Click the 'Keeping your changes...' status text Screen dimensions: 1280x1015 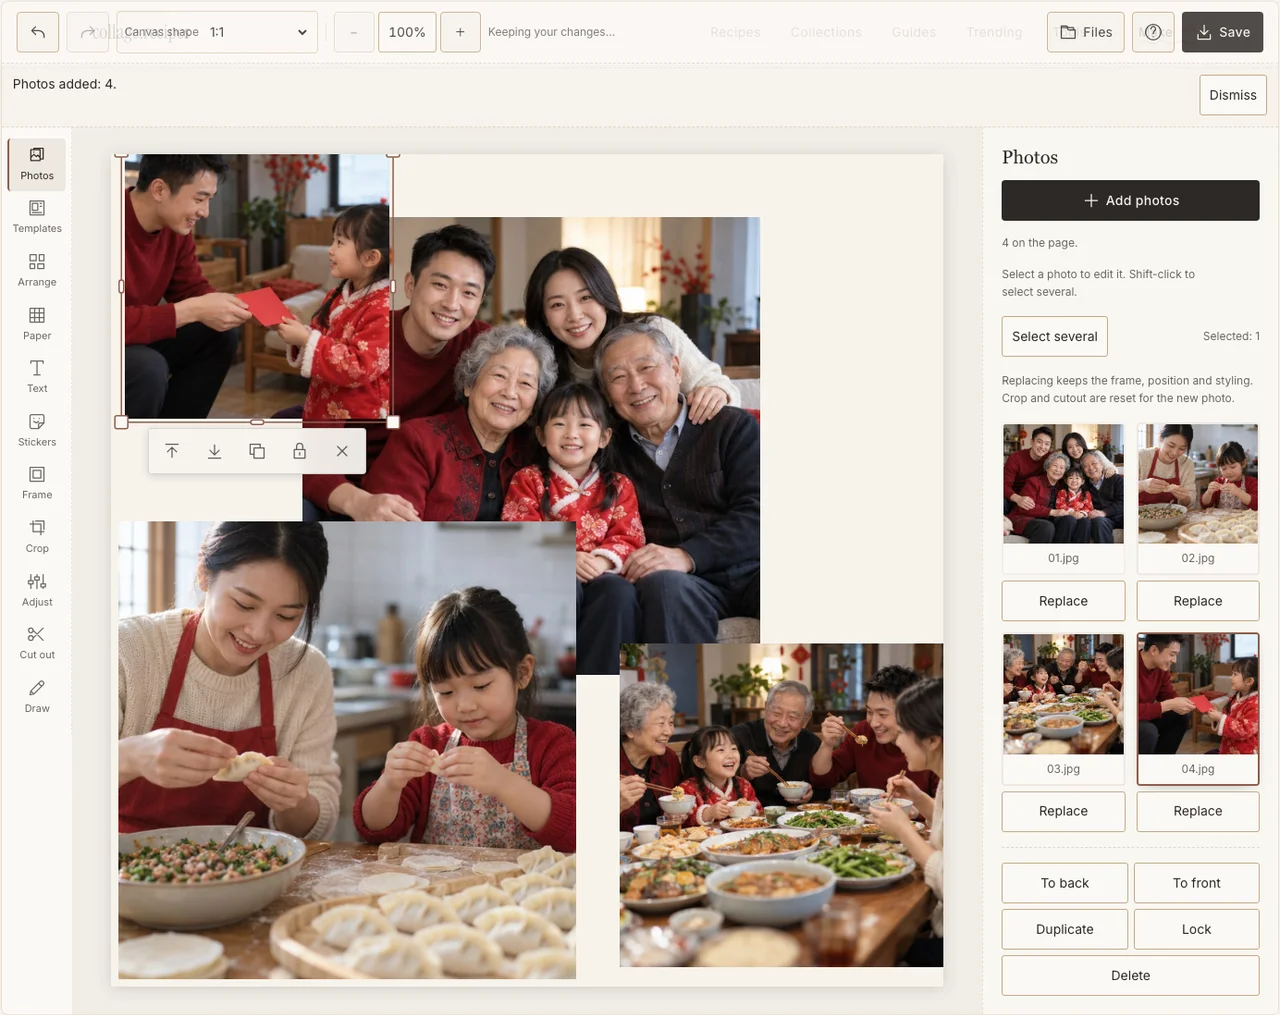(x=551, y=32)
